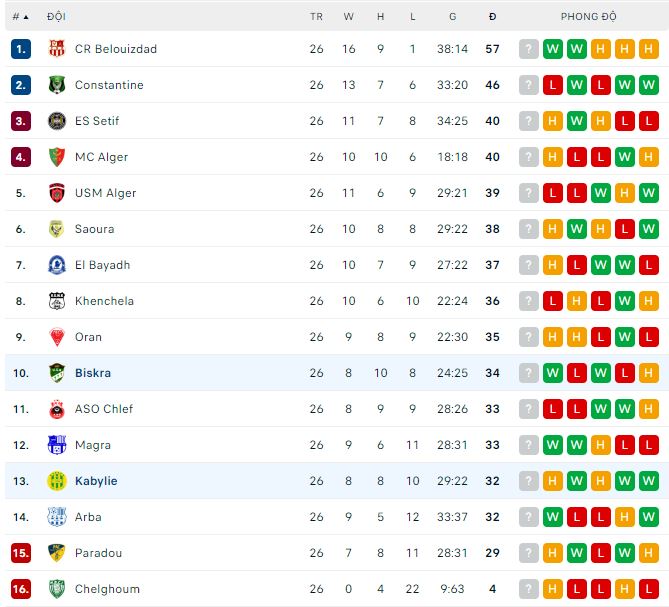Click the Oran club crest
669x607 pixels.
(56, 337)
